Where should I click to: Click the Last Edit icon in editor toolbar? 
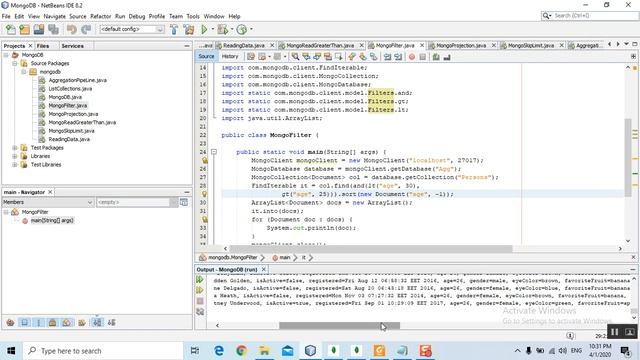[251, 57]
